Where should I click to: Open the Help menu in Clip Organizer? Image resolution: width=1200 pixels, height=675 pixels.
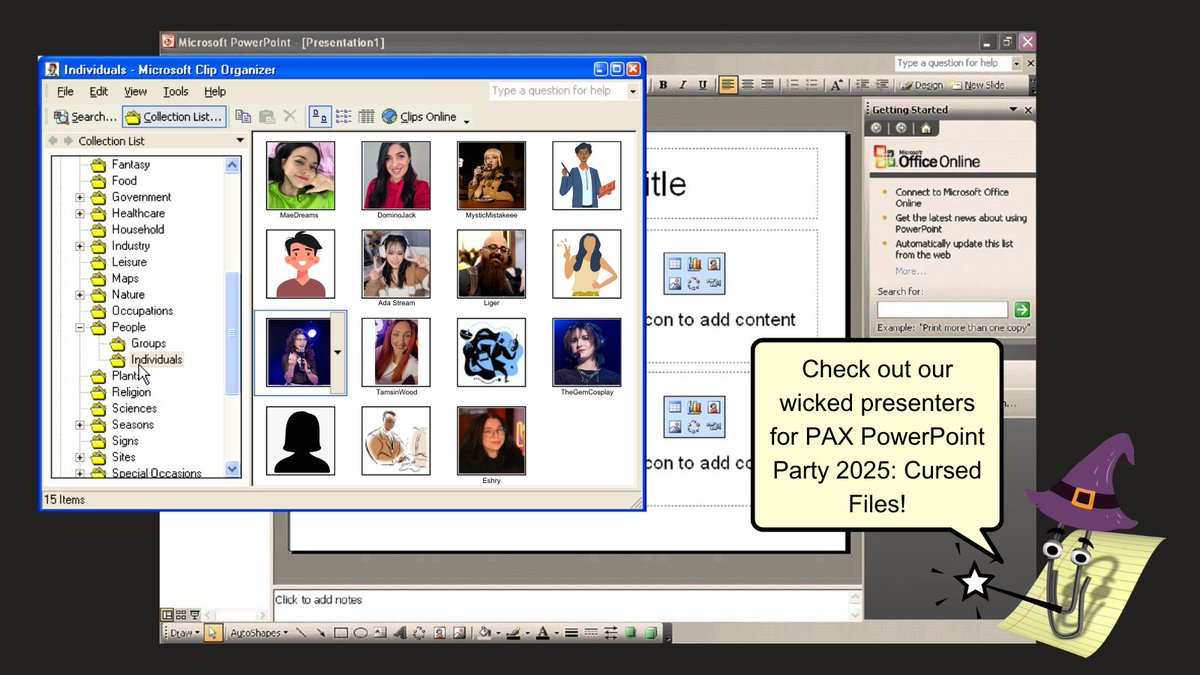tap(215, 91)
